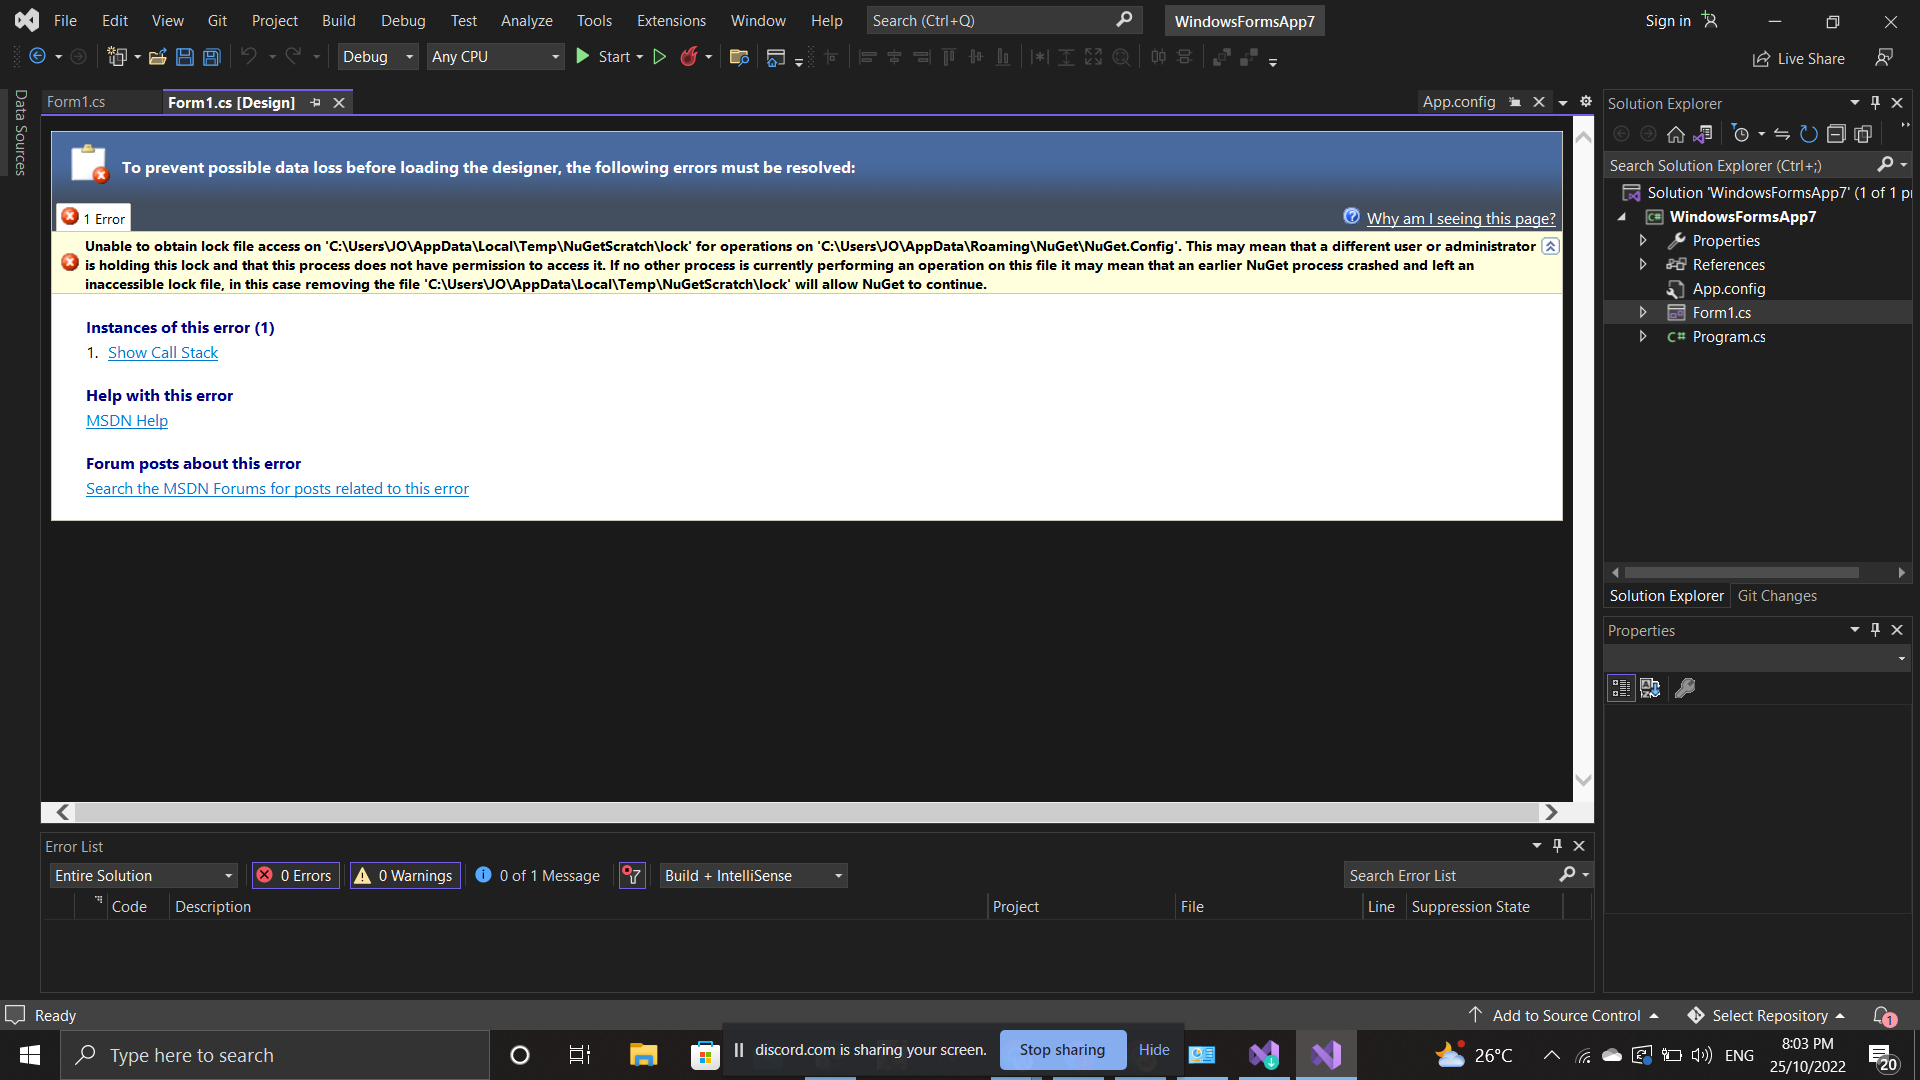Open the MSDN Help link
Viewport: 1920px width, 1080px height.
click(126, 420)
